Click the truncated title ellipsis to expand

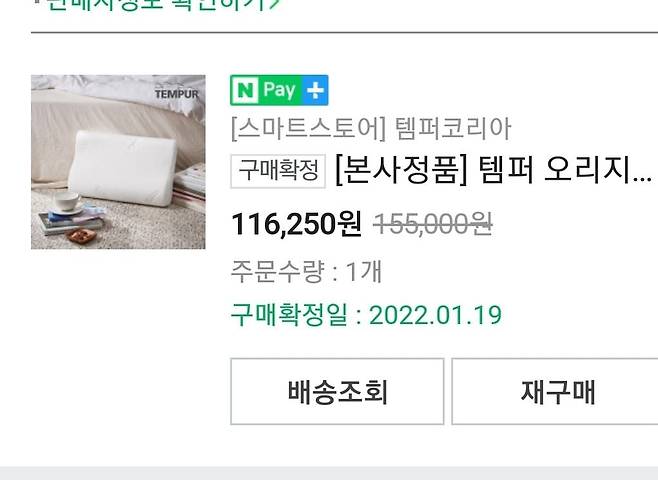click(x=642, y=178)
